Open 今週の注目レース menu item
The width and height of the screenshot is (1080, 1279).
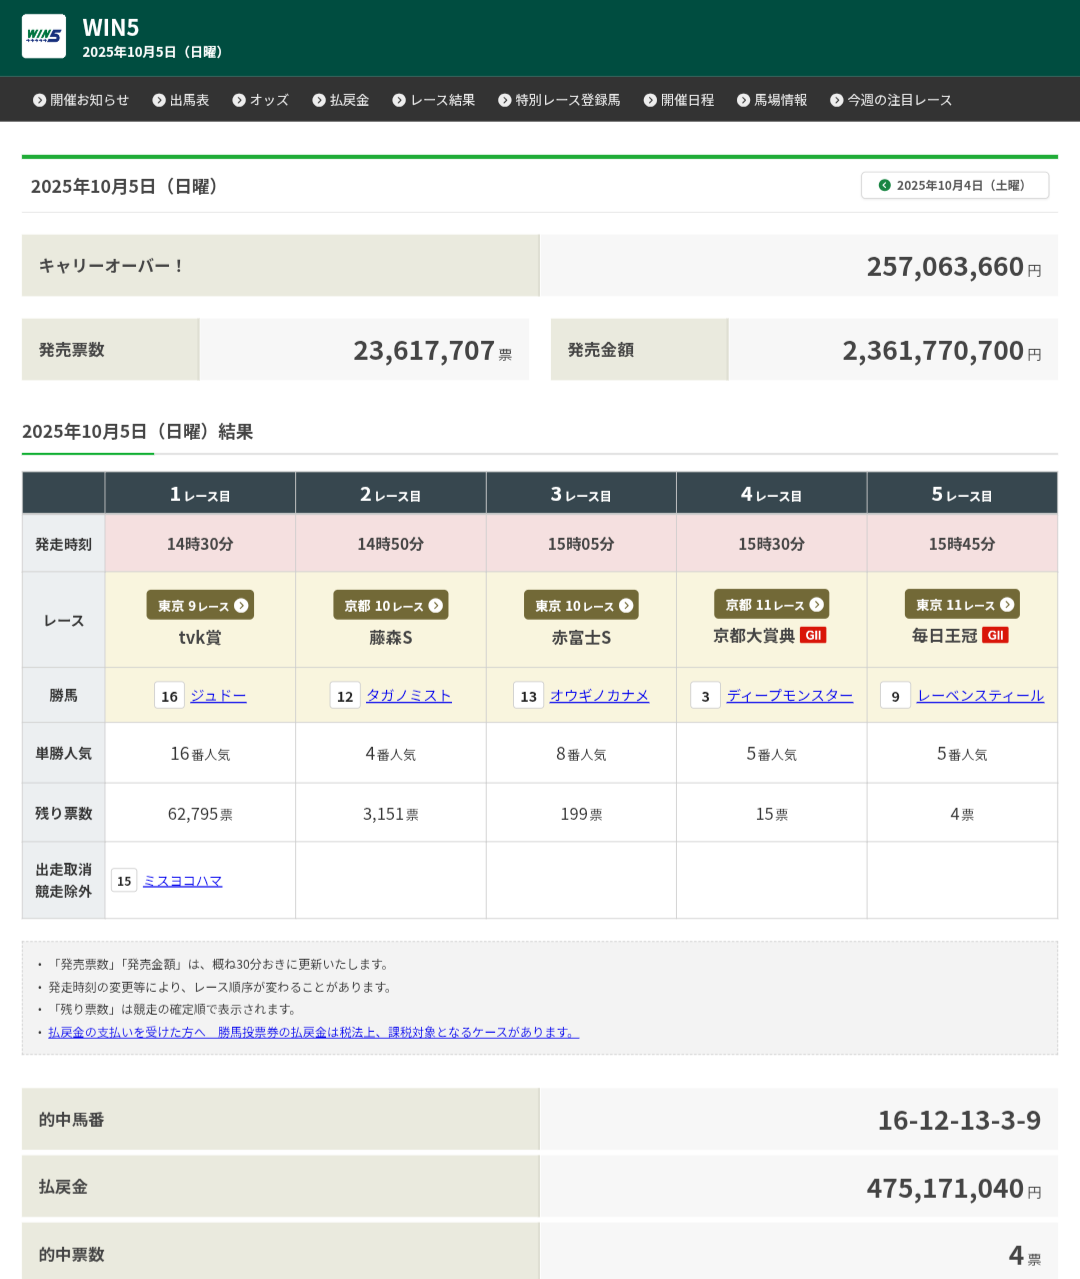point(891,100)
